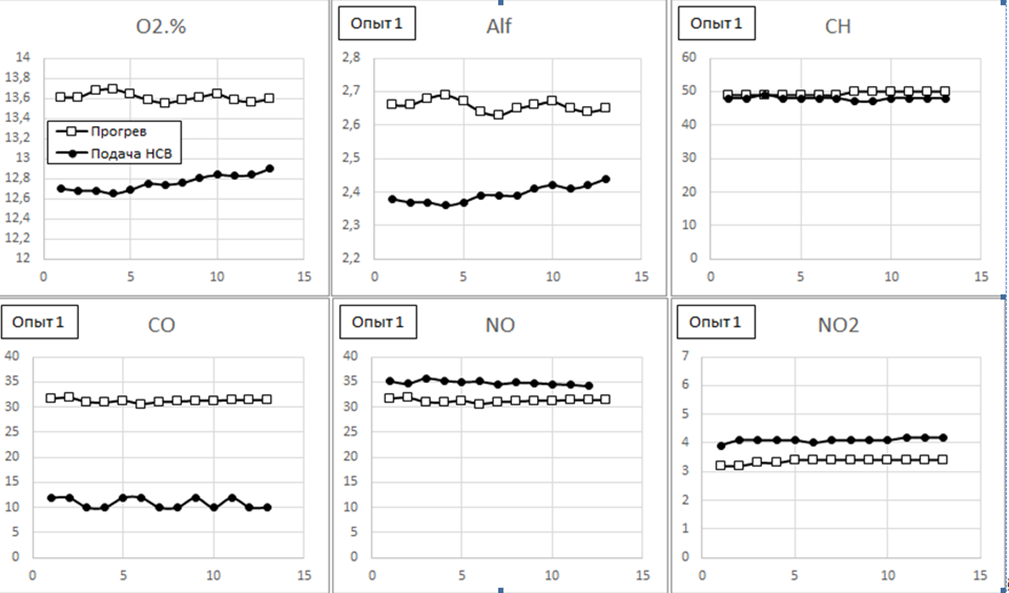Click the Опыт 1 label in CO chart
The height and width of the screenshot is (593, 1009).
(39, 321)
